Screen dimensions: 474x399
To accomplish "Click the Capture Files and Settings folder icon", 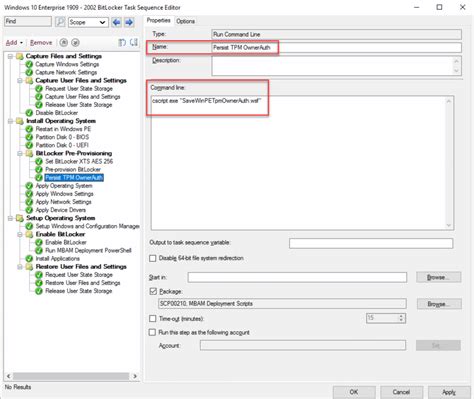I will 20,56.
